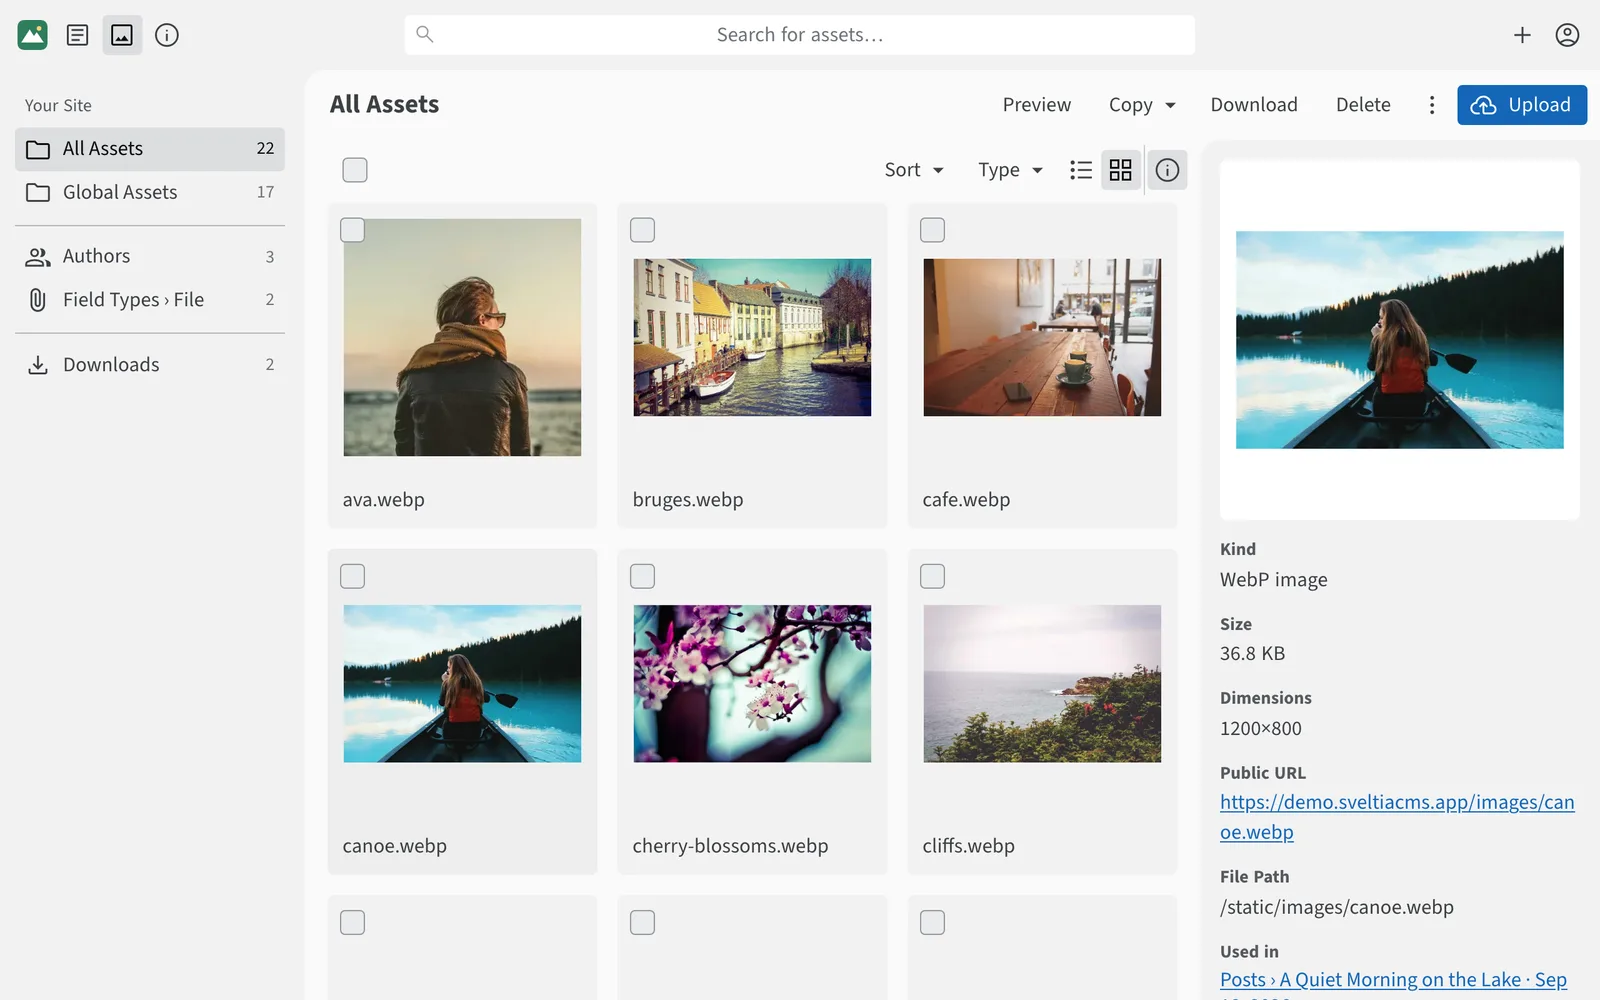Check the cafe.webp checkbox
Screen dimensions: 1600x1000
click(x=933, y=230)
